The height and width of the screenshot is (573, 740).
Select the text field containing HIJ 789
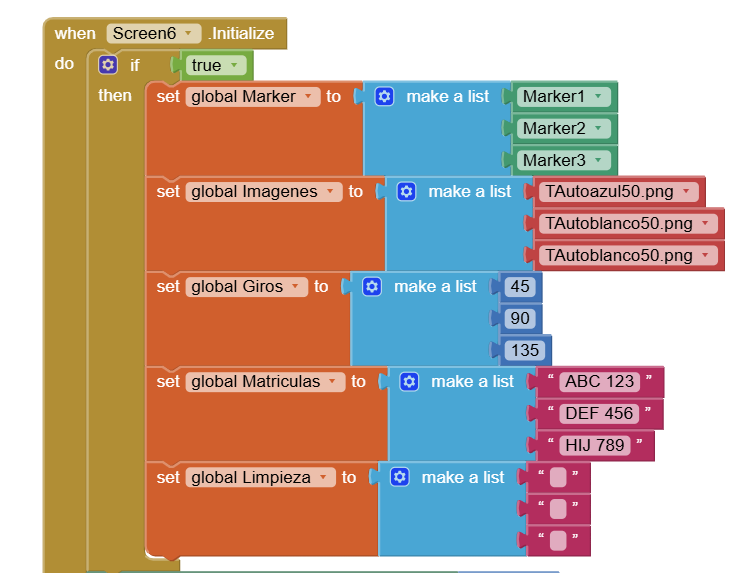(x=595, y=445)
